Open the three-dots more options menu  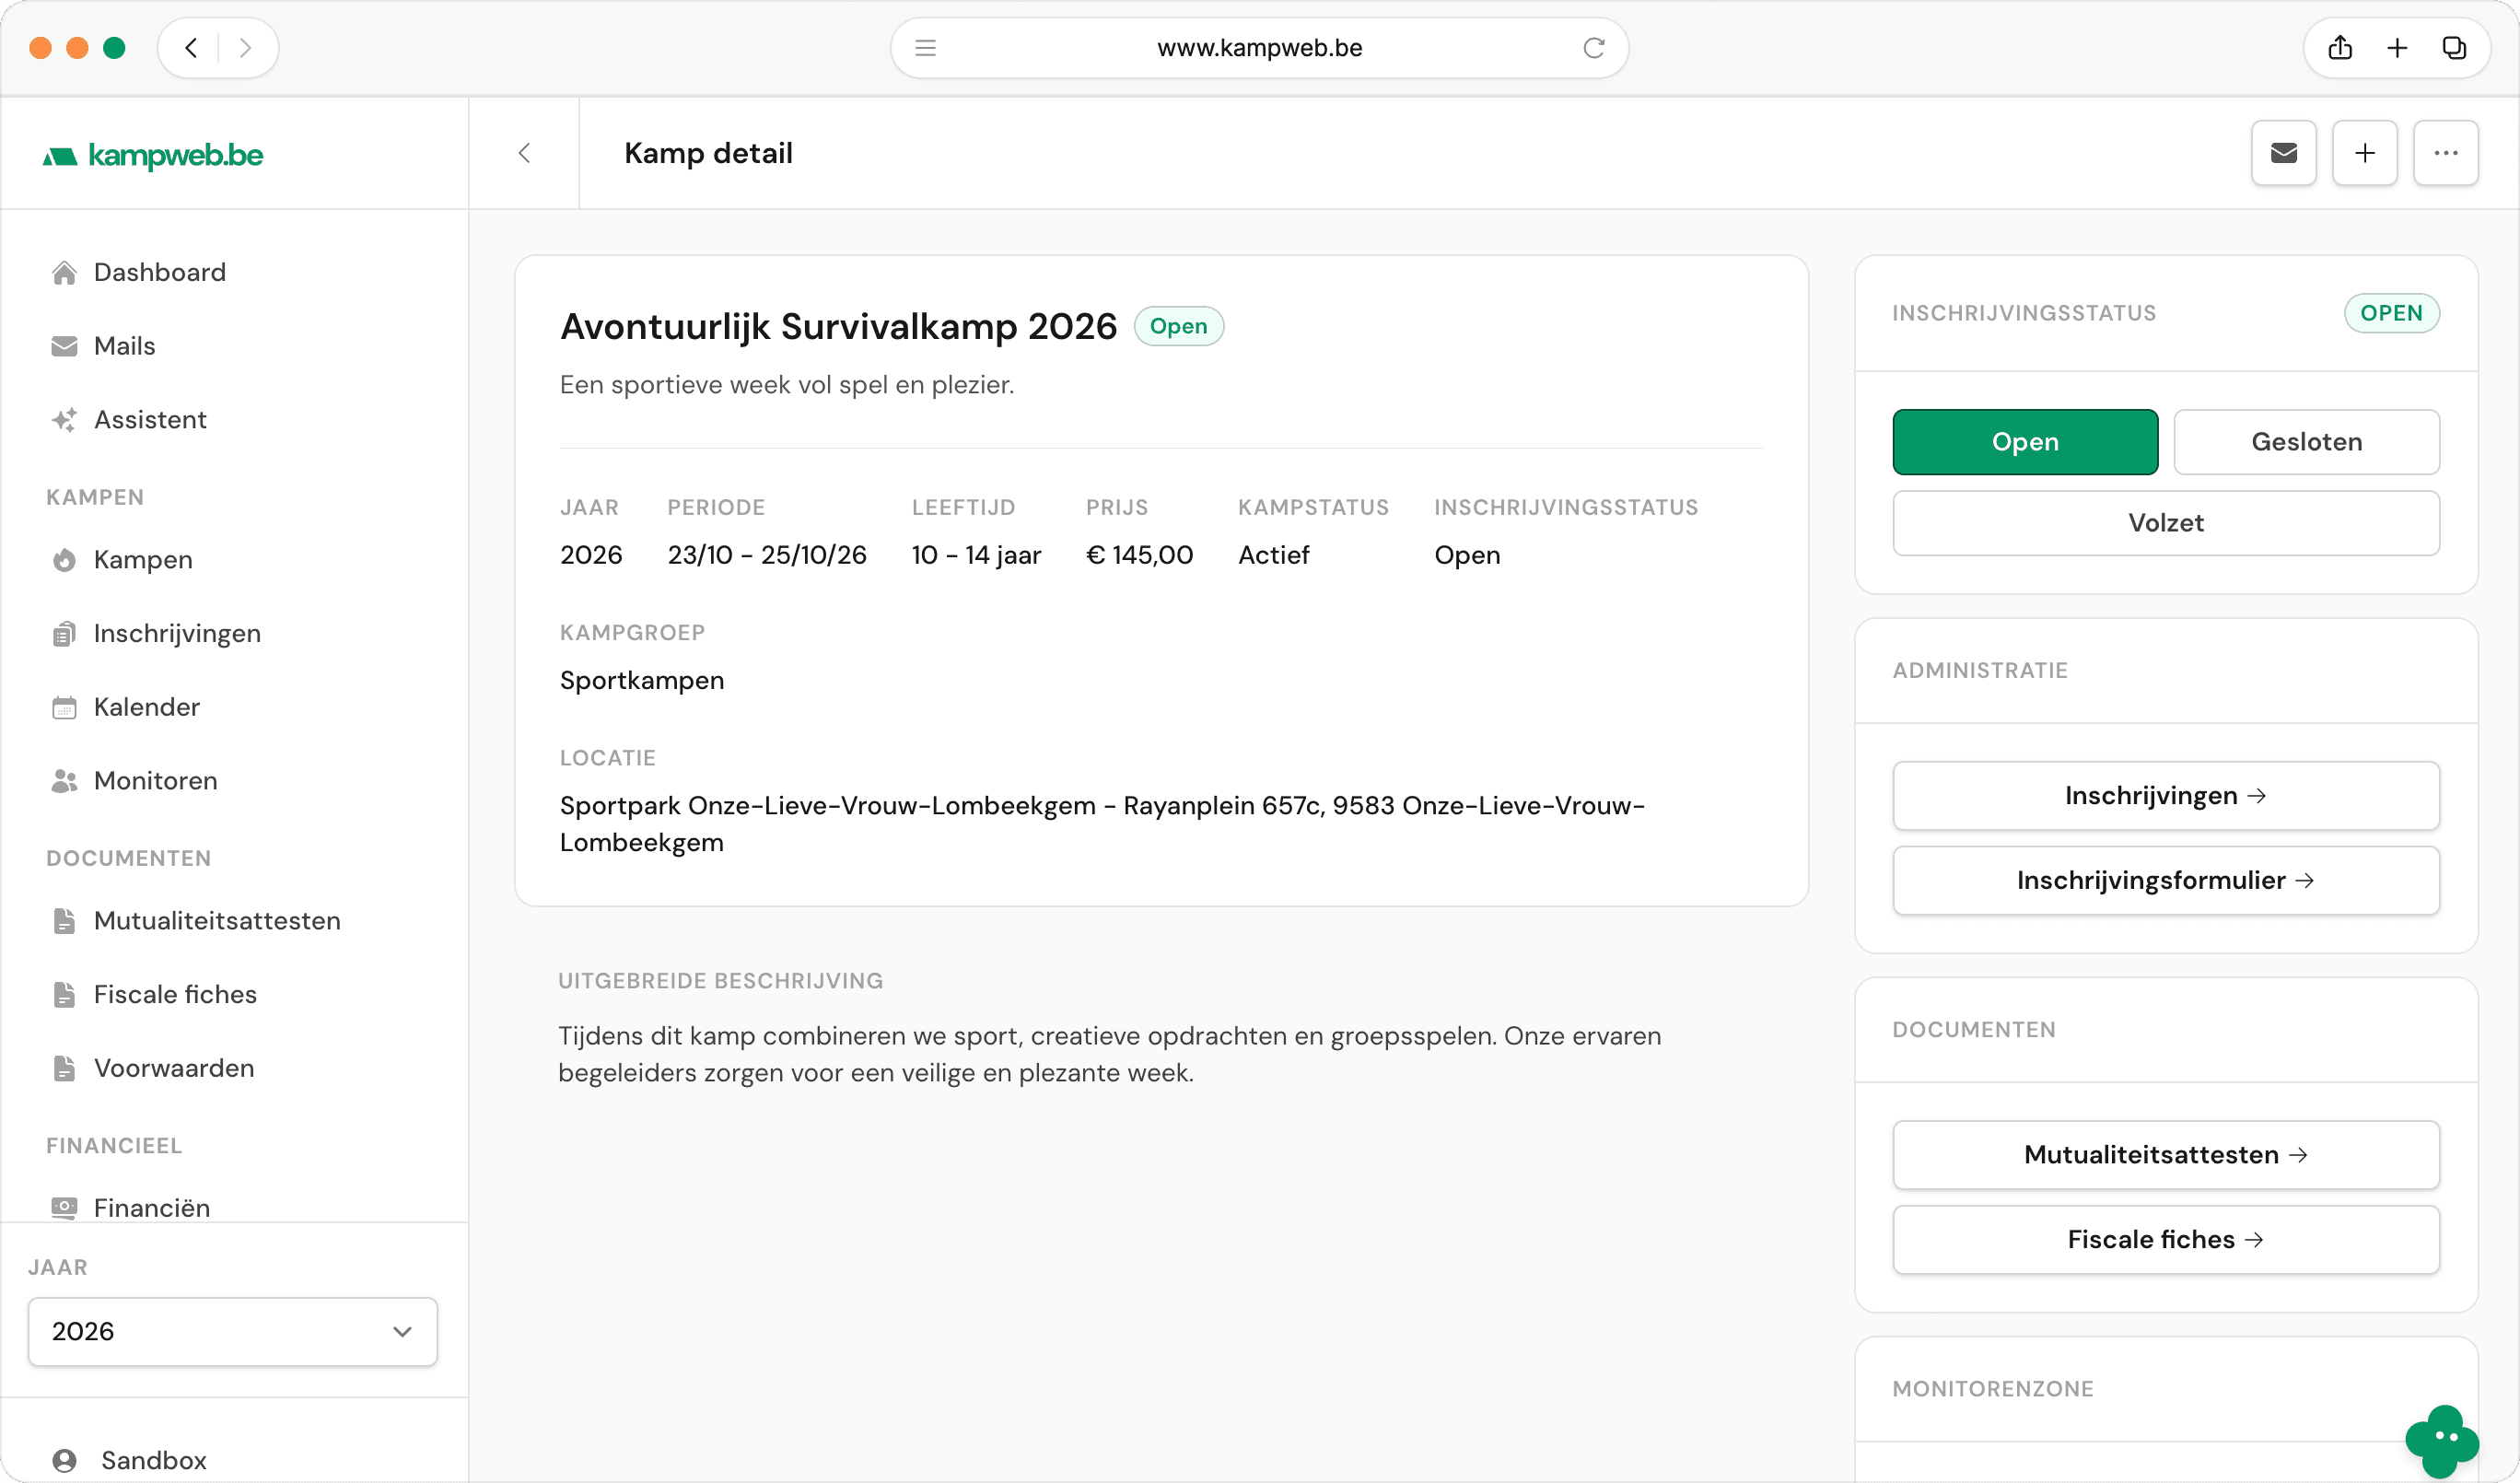[x=2446, y=153]
